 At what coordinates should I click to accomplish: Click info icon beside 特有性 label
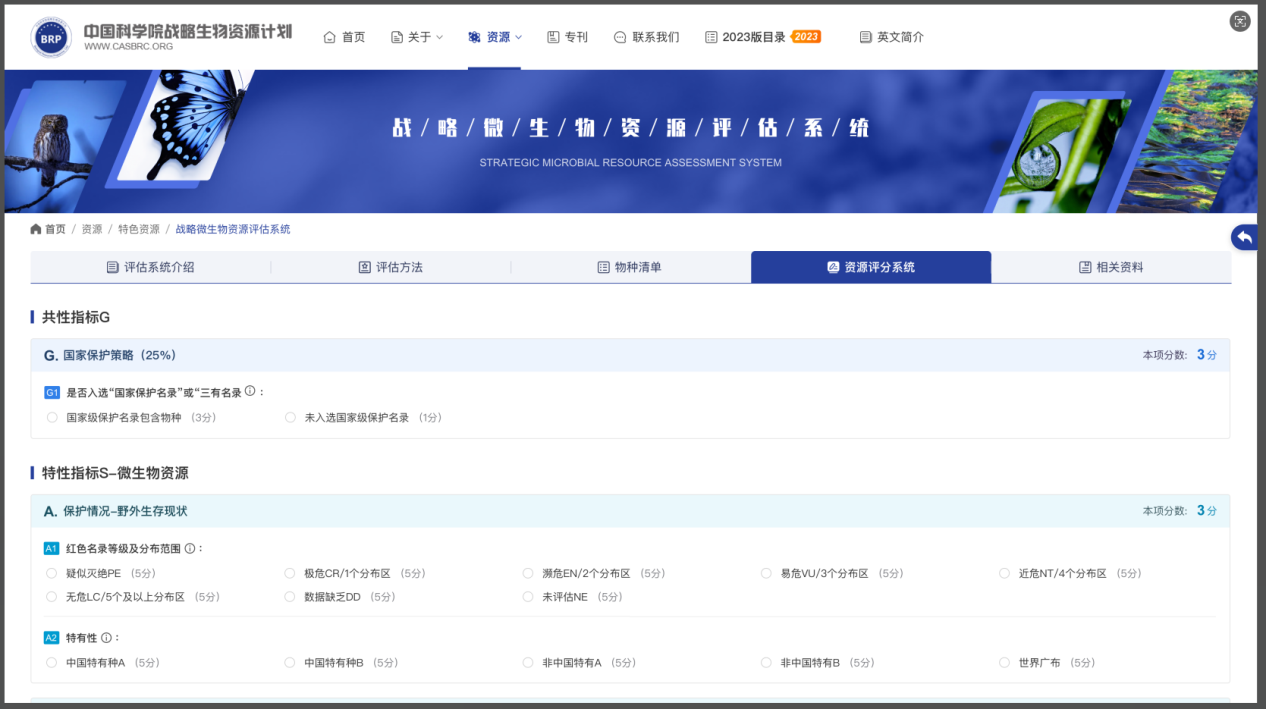[x=106, y=637]
